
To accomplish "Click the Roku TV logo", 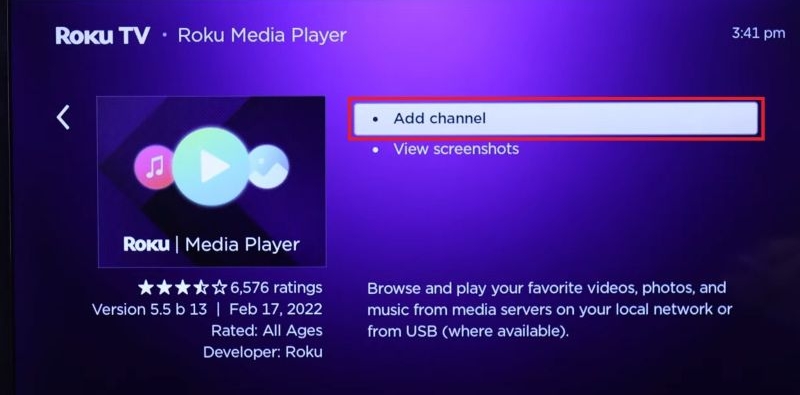I will pos(103,36).
